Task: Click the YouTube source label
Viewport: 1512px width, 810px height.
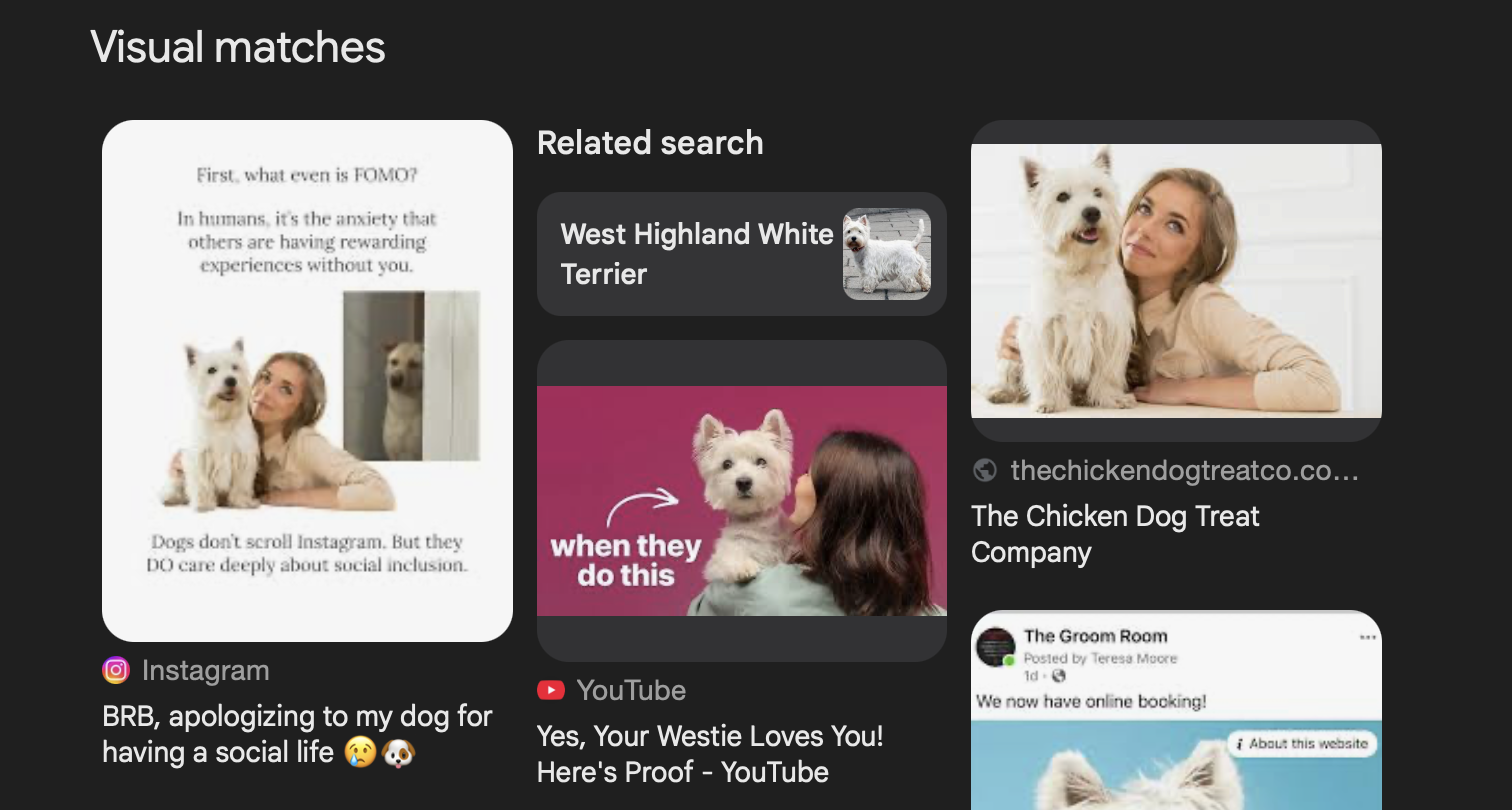Action: coord(631,691)
